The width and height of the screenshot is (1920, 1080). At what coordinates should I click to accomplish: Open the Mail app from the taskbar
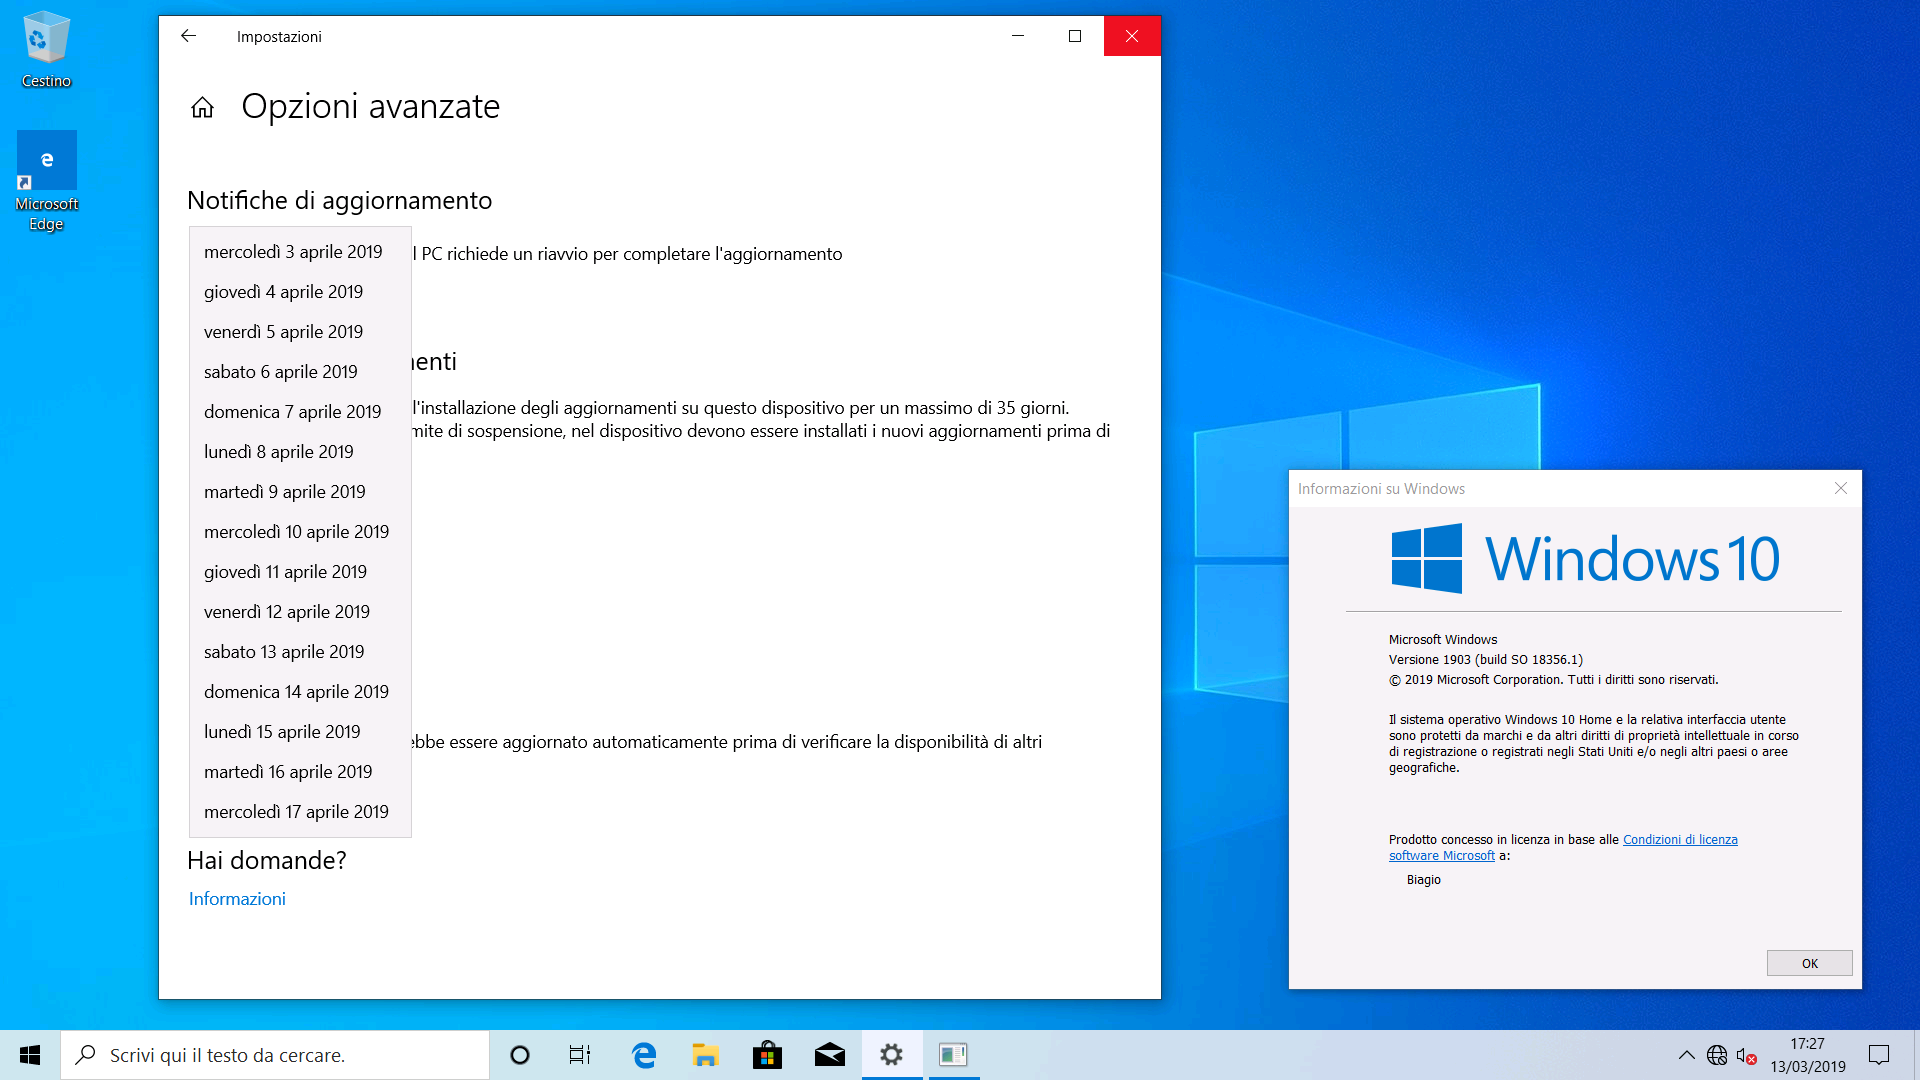pos(830,1055)
